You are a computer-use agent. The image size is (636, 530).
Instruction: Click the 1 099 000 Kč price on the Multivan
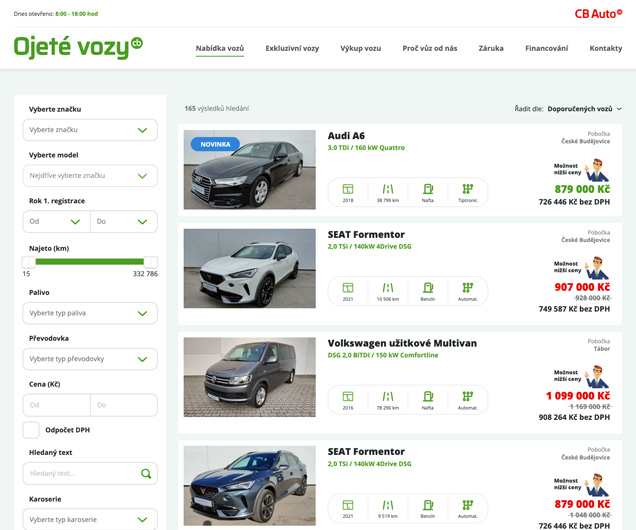coord(578,396)
